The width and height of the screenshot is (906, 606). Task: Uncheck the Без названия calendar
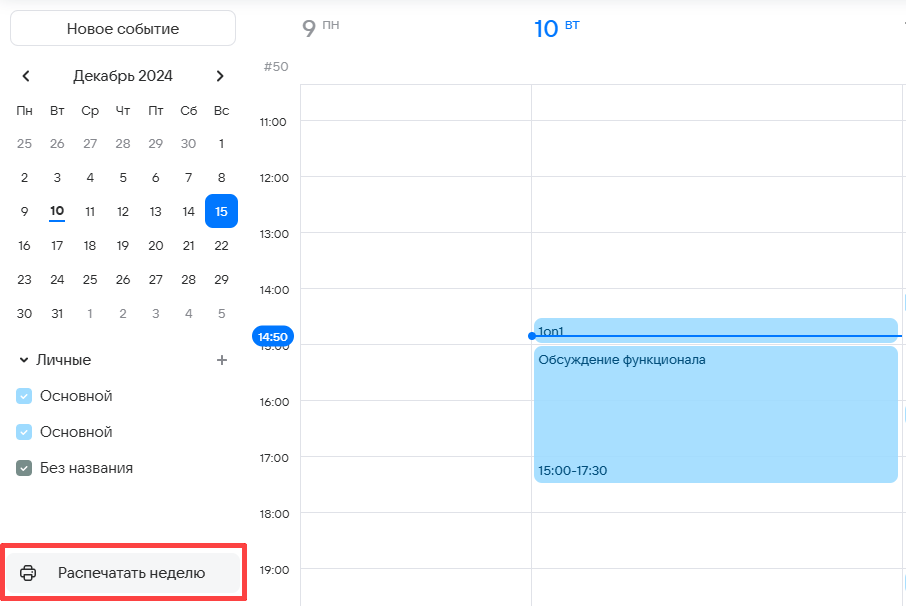tap(25, 468)
